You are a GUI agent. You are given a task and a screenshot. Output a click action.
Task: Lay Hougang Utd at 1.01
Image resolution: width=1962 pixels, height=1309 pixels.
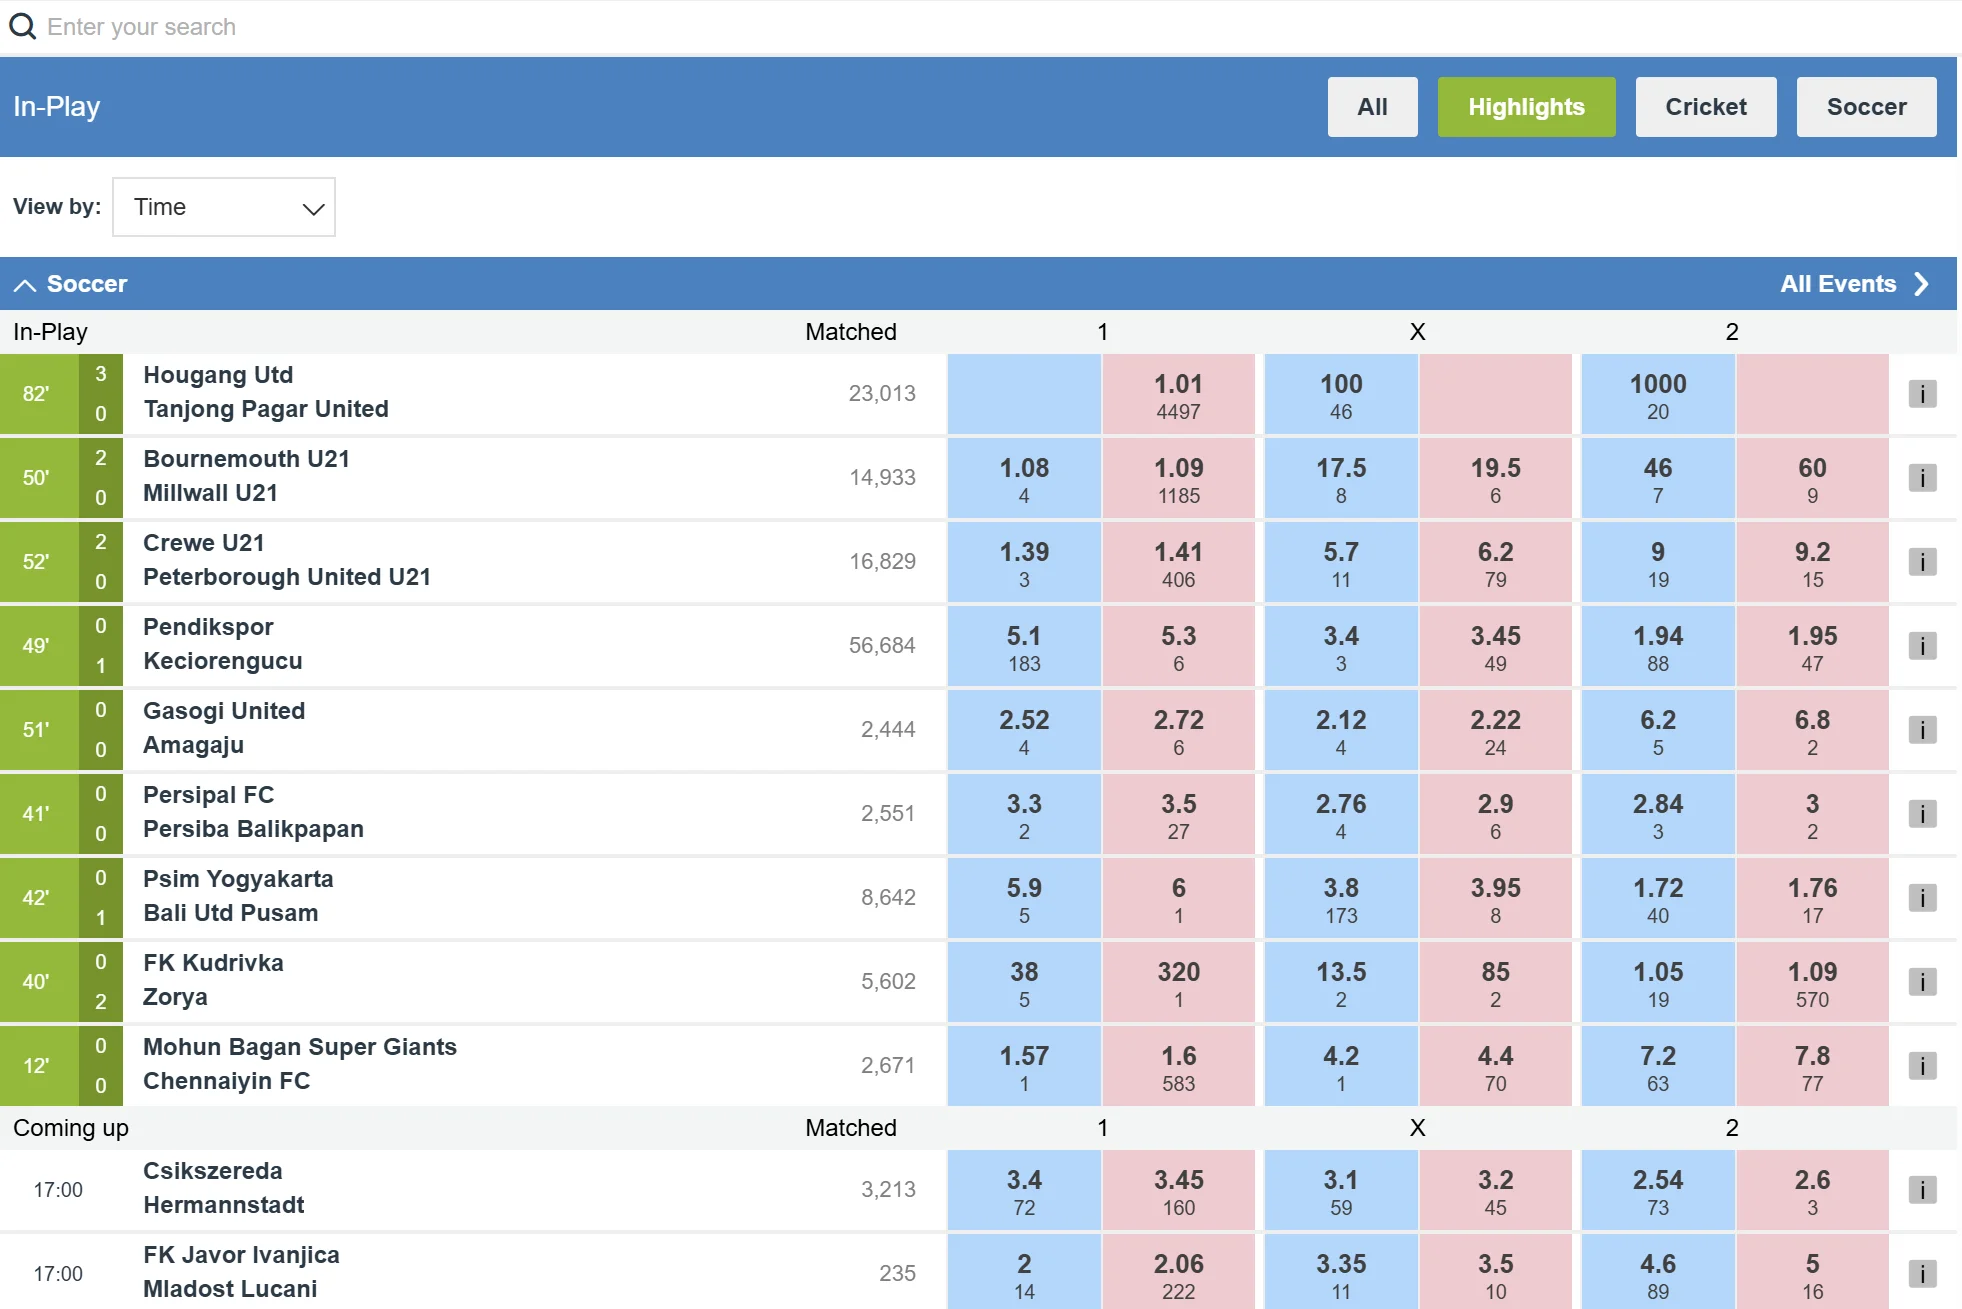(x=1178, y=394)
